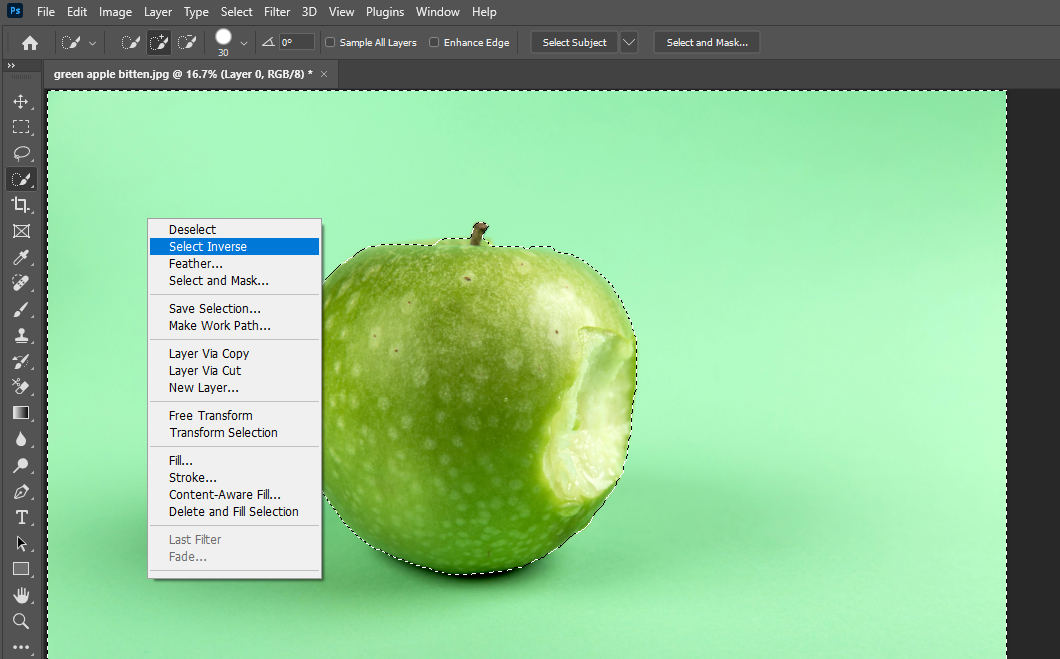Select the Crop tool
1060x659 pixels.
coord(21,205)
